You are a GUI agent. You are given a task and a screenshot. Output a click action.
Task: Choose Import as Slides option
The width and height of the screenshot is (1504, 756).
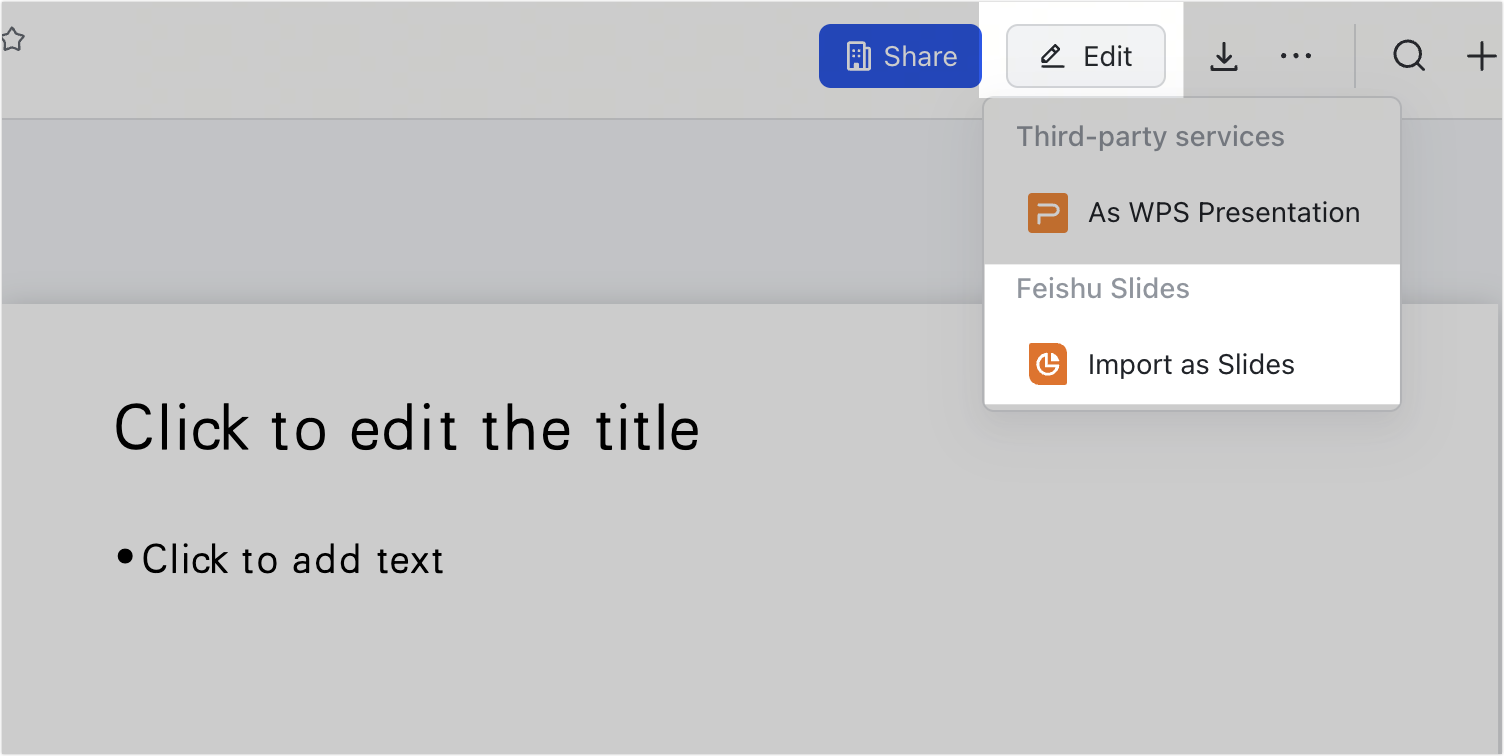point(1191,364)
